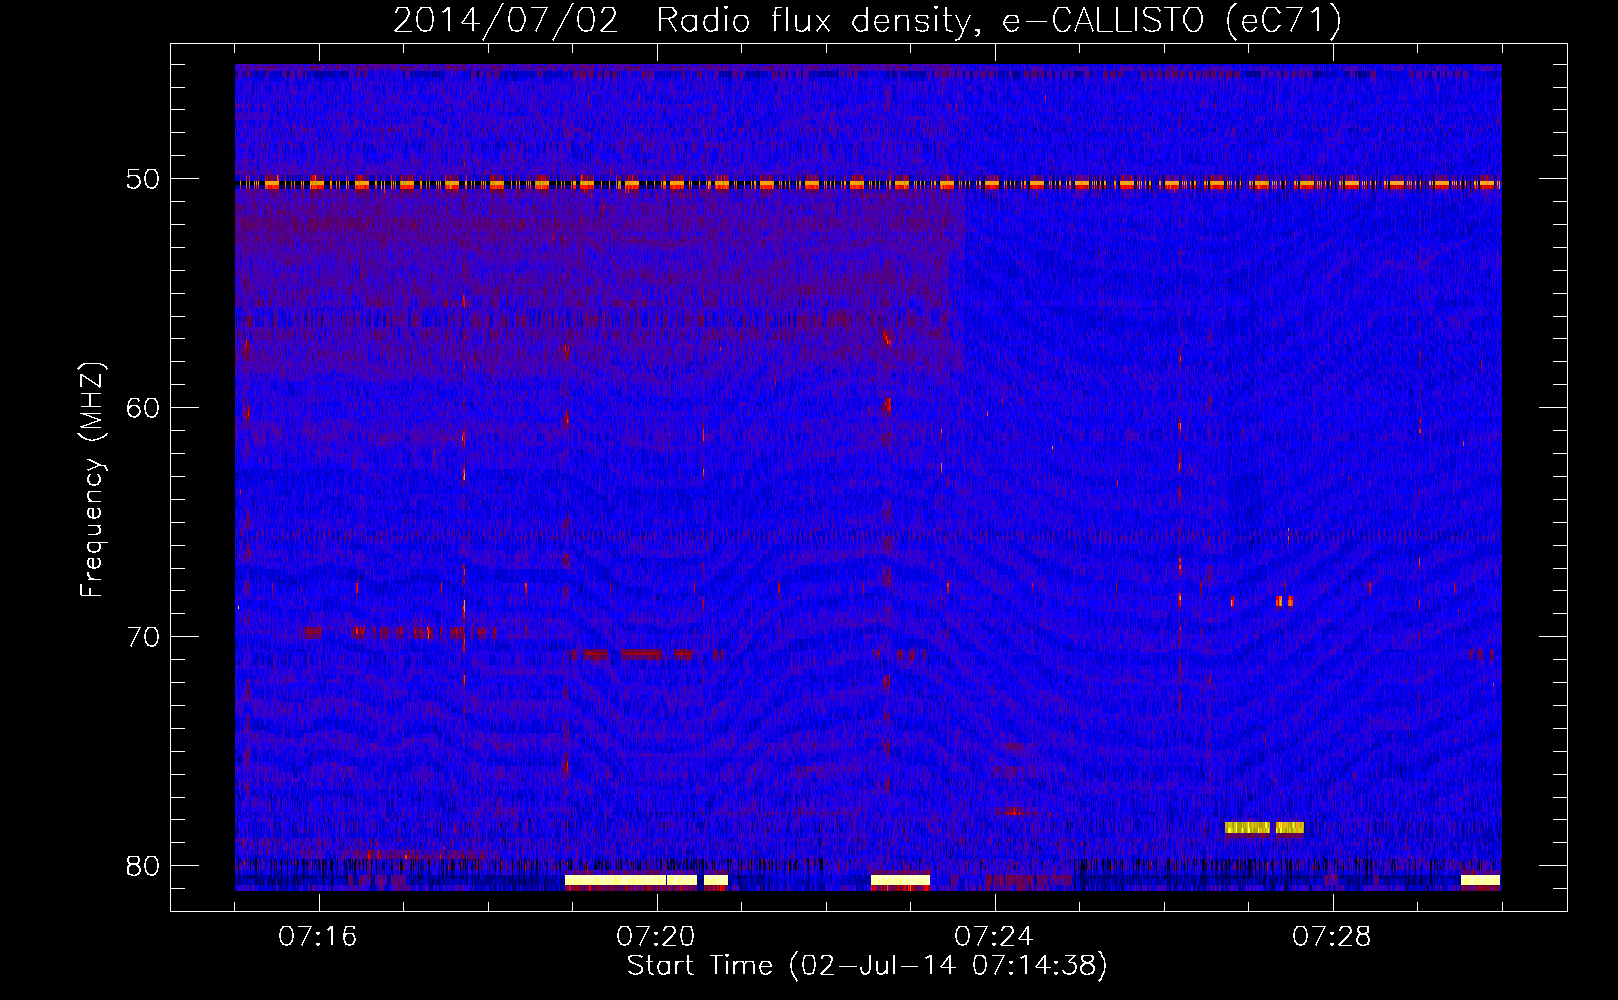Click the 60 frequency tick label

(x=143, y=408)
